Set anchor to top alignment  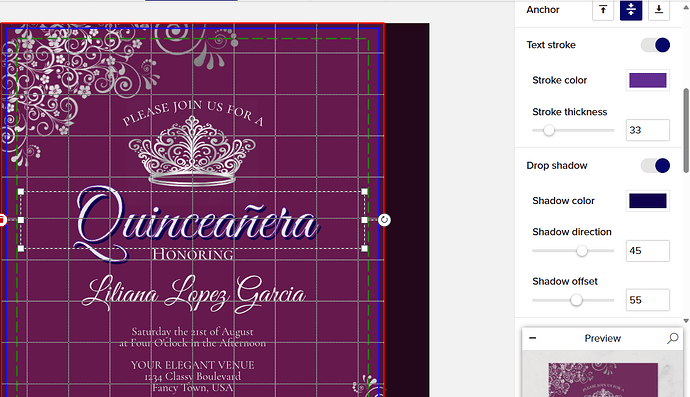click(603, 10)
